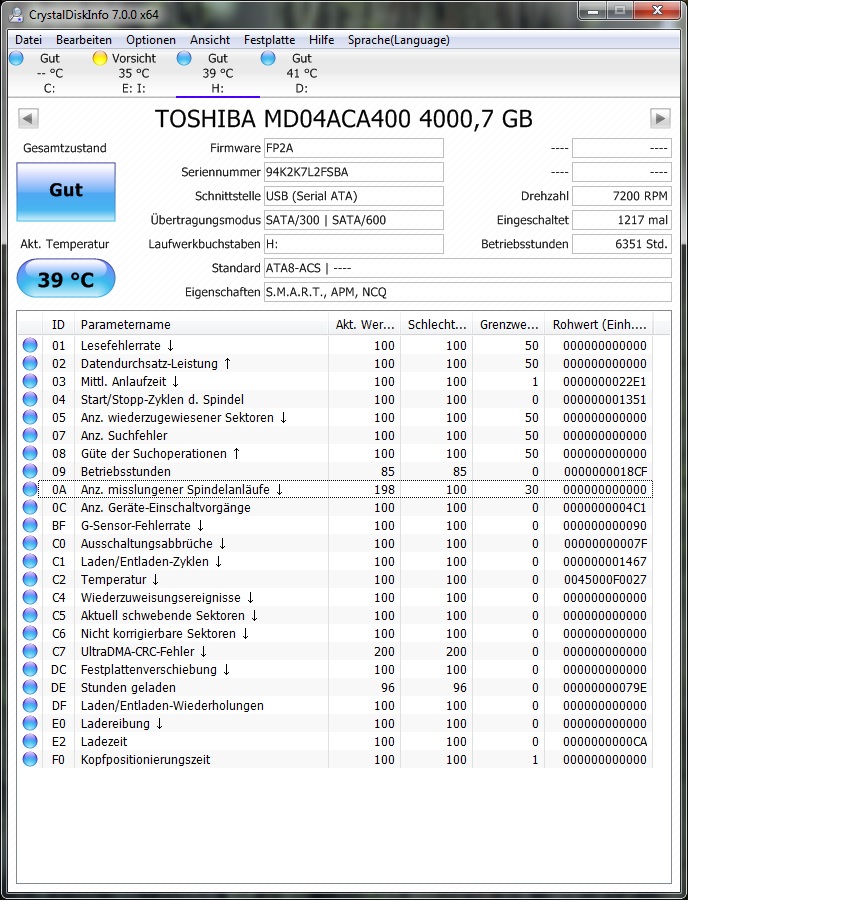Click the status icon of row 03 Mittl. Anlaufzeit
Screen dimensions: 866x900
[30, 381]
